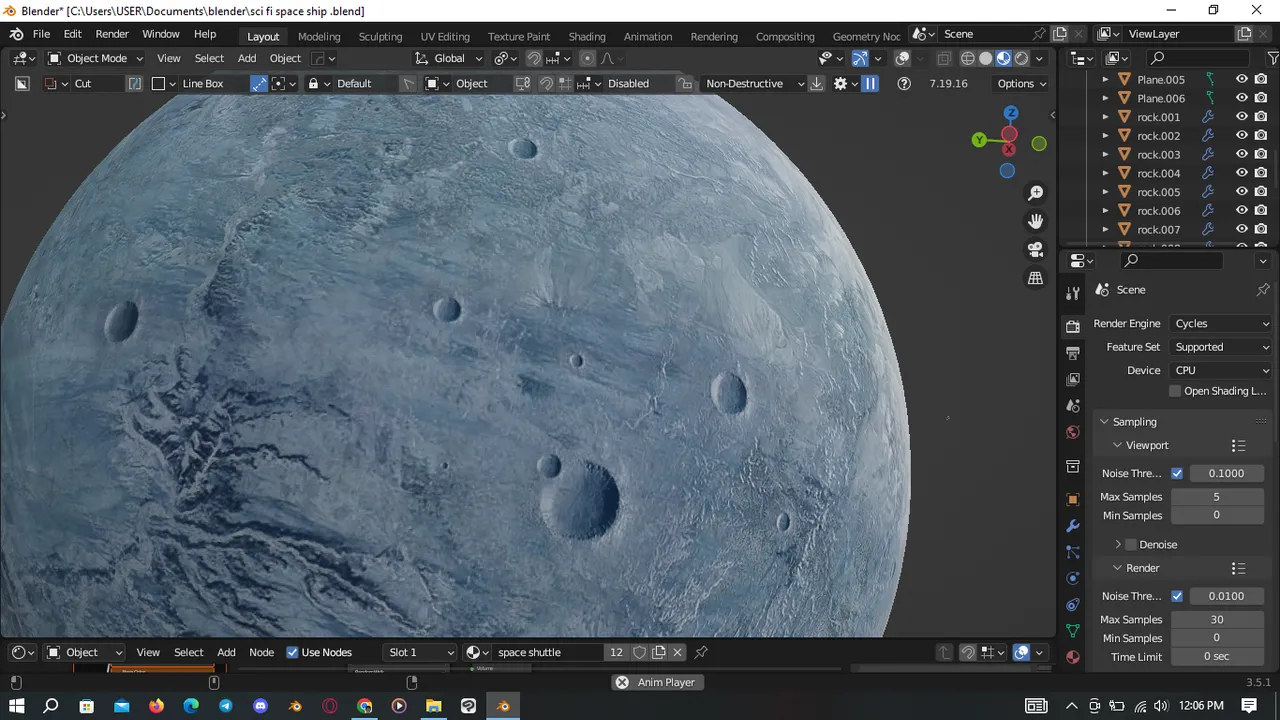Pin the node editor material
This screenshot has width=1280, height=720.
coord(701,652)
